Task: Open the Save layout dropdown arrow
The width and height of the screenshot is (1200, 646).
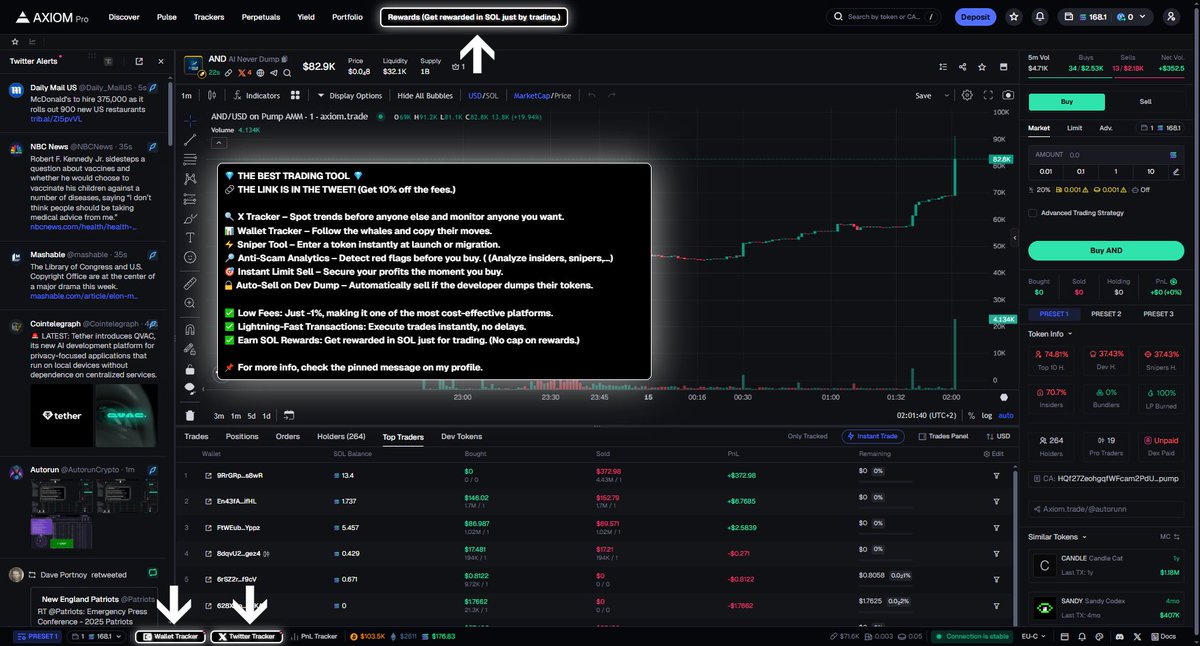Action: [946, 95]
